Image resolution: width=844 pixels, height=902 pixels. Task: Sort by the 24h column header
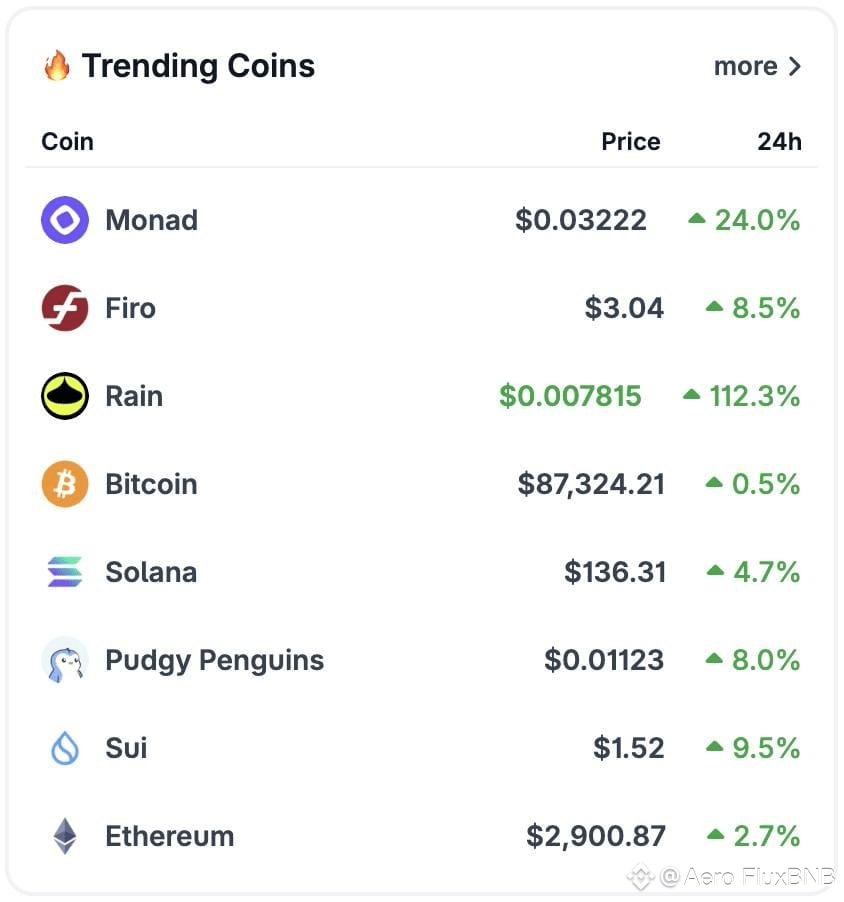tap(779, 142)
